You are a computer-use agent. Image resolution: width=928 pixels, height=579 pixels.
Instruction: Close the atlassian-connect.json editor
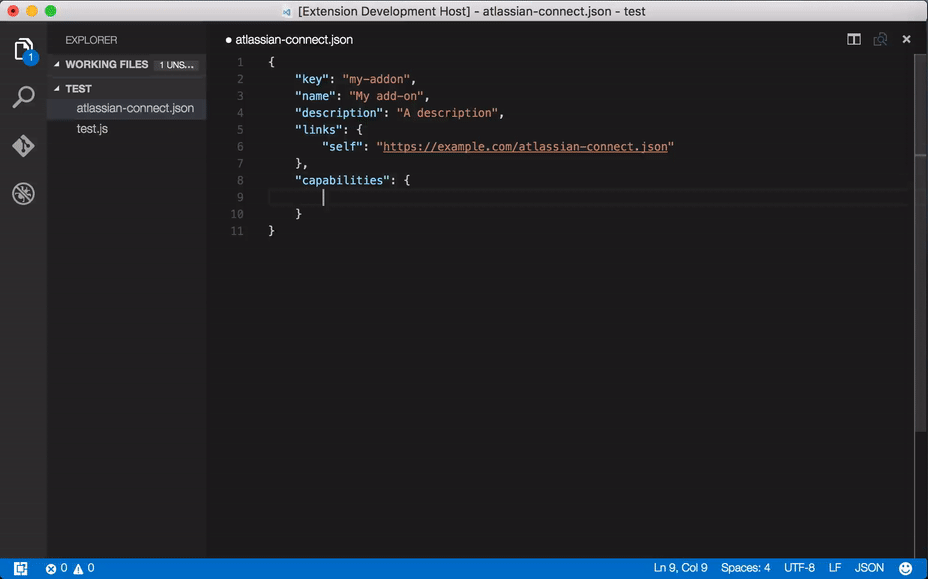coord(906,40)
